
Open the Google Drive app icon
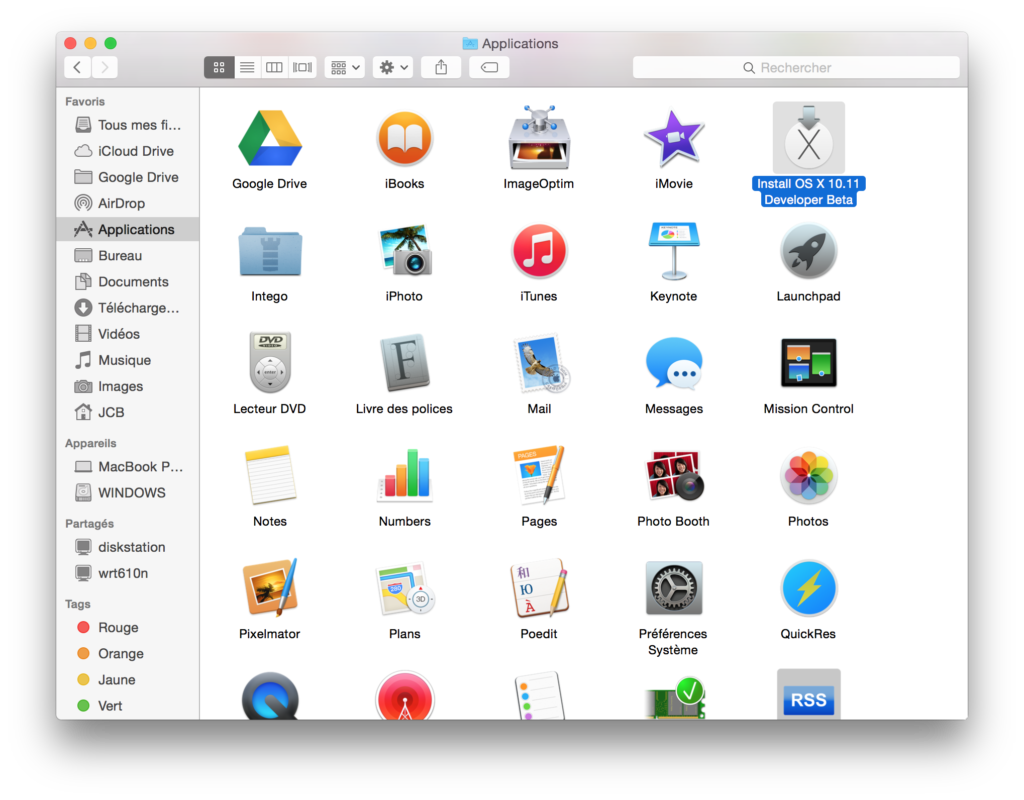pos(270,138)
